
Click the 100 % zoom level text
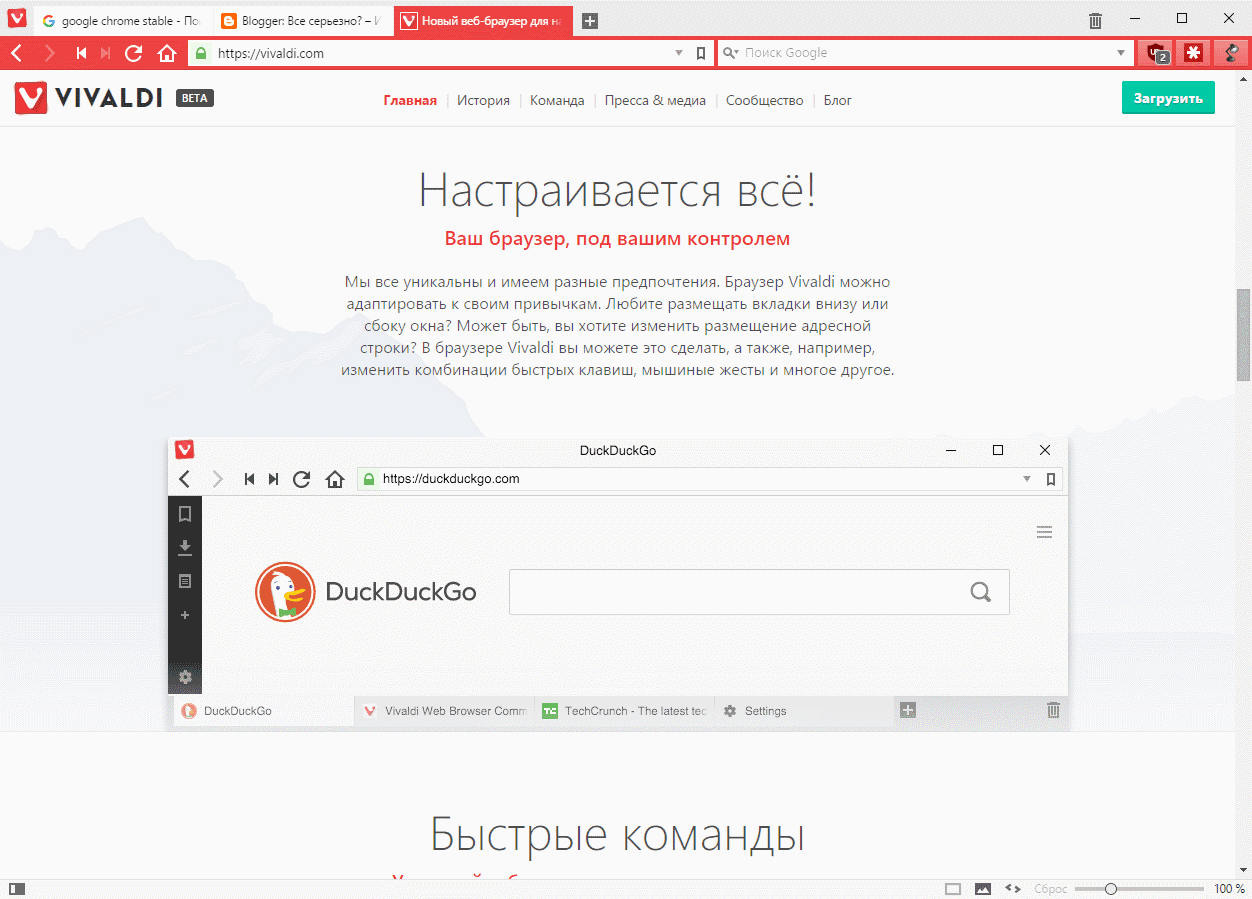click(1229, 889)
